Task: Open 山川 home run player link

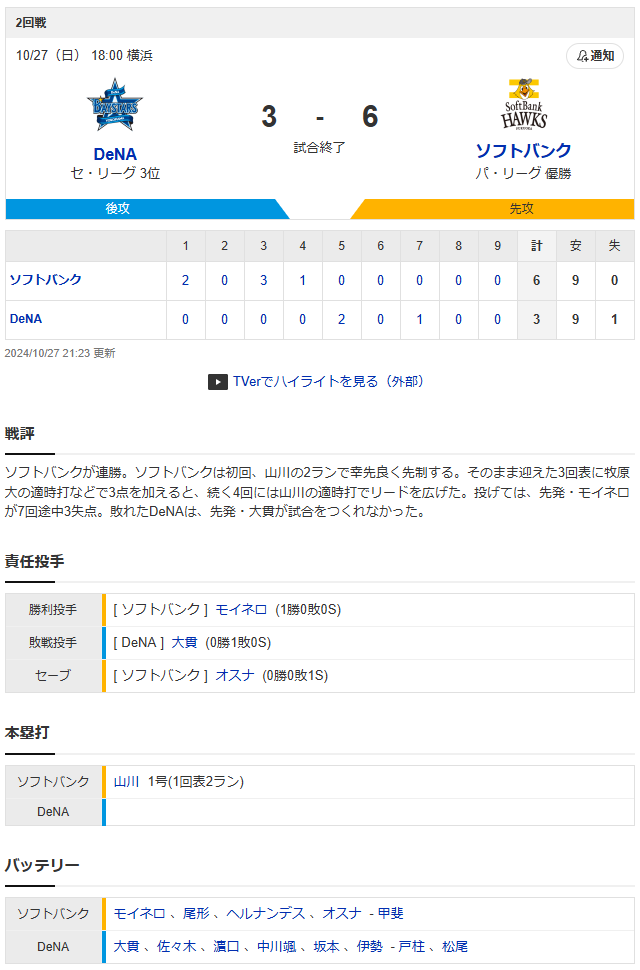Action: click(x=126, y=781)
